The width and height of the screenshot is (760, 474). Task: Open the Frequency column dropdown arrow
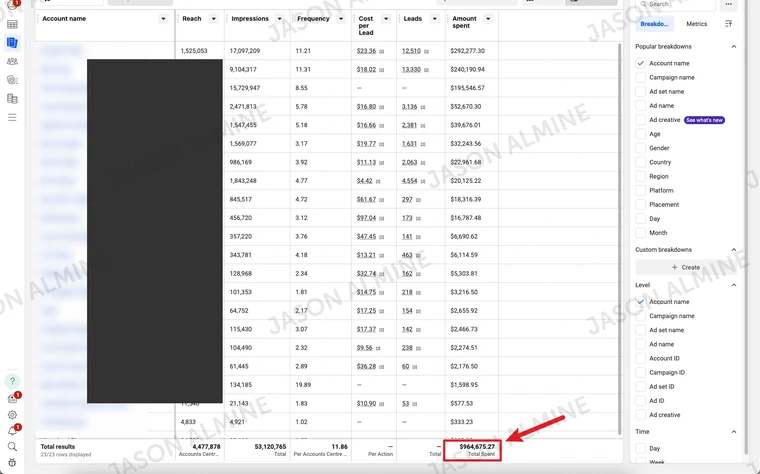341,19
